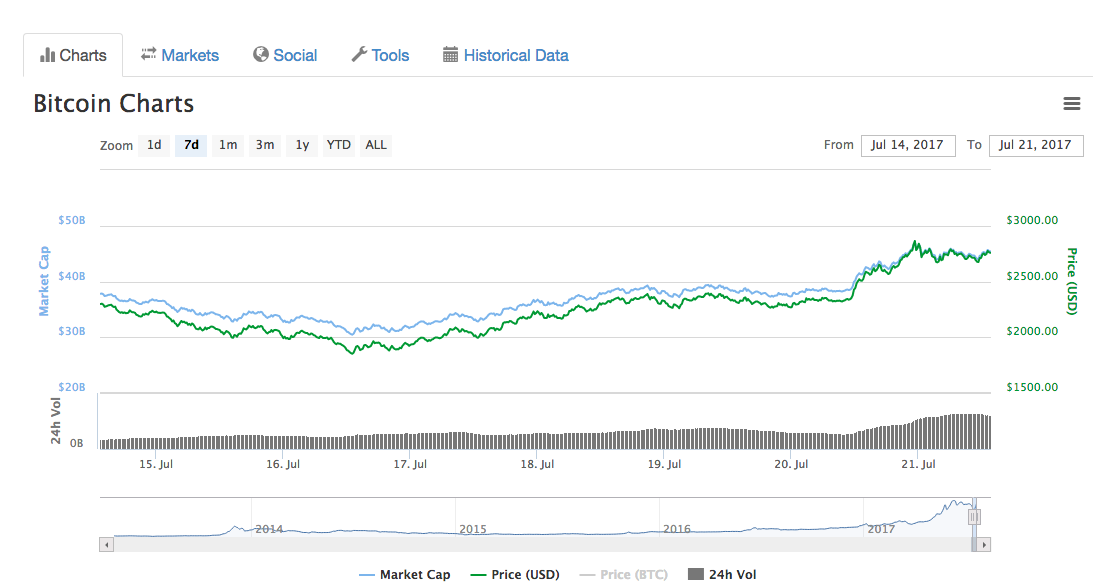1114x582 pixels.
Task: Switch to the Charts tab
Action: pyautogui.click(x=73, y=55)
